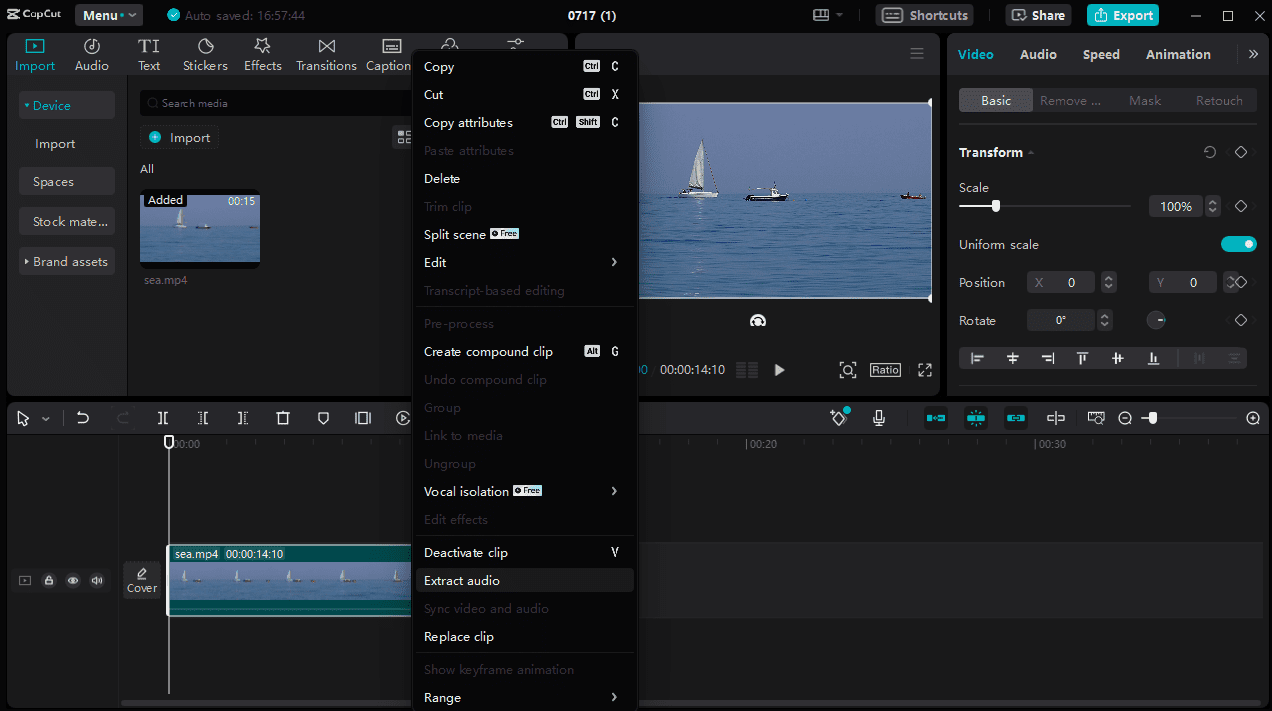Expand the Device tree item
The image size is (1272, 711).
tap(27, 105)
